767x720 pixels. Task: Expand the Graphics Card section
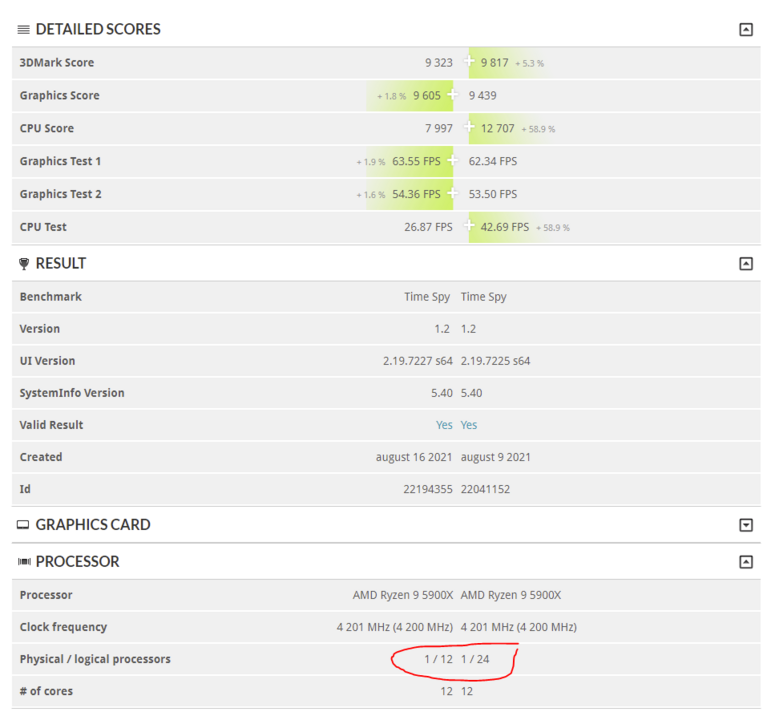coord(745,525)
